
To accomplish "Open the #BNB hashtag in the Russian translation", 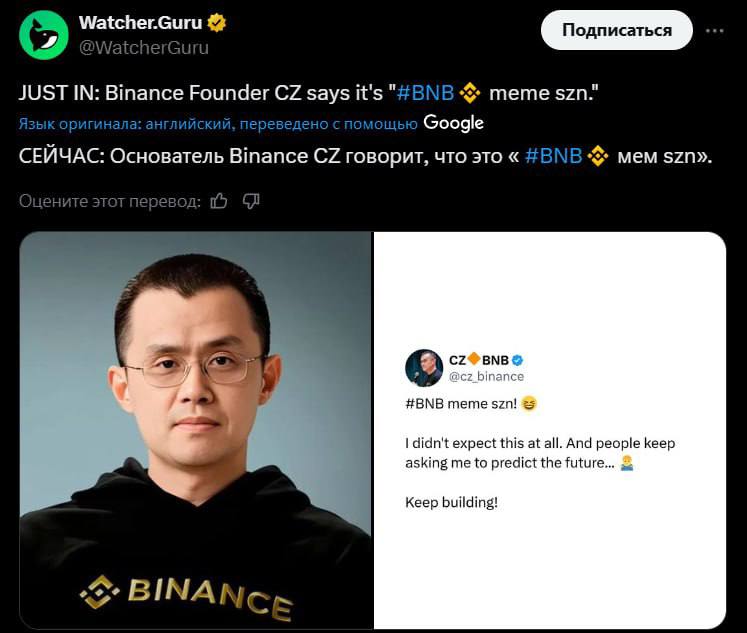I will point(553,156).
